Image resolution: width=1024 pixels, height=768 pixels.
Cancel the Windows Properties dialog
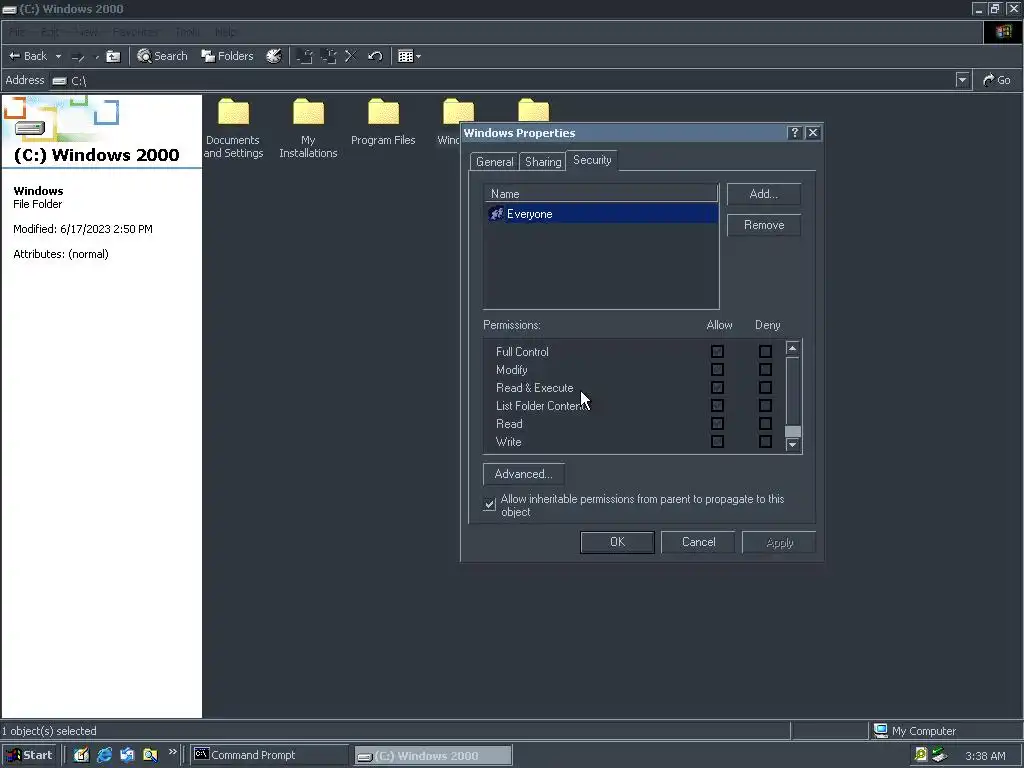[x=698, y=542]
